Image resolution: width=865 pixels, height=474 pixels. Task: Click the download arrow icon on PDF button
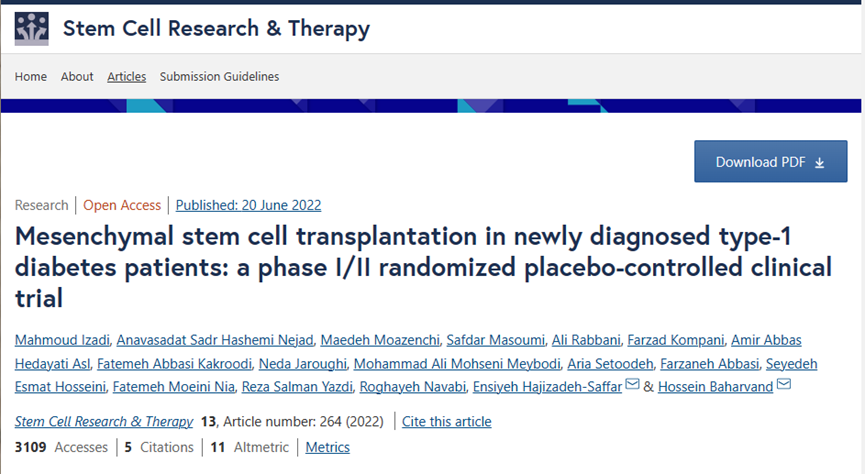point(820,162)
